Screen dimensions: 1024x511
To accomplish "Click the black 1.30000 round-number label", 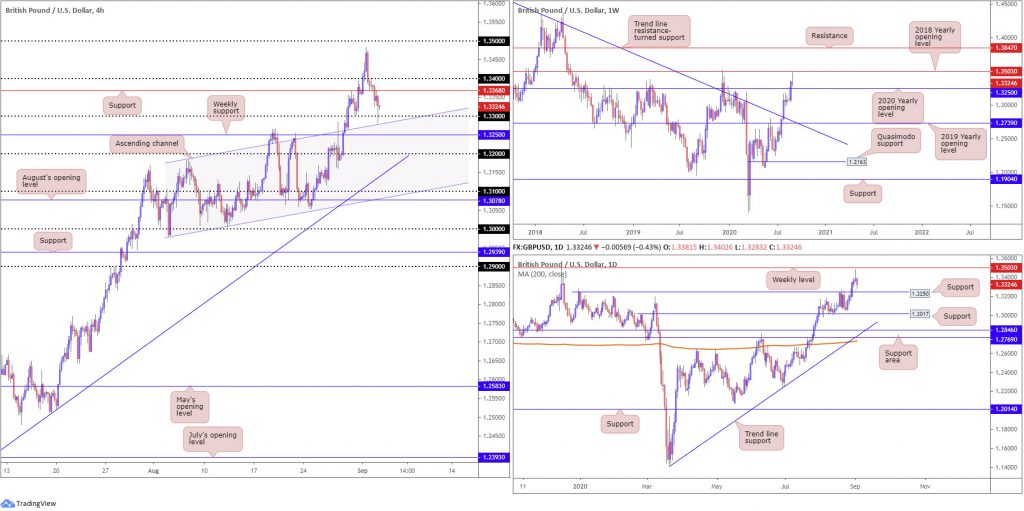I will pos(492,229).
